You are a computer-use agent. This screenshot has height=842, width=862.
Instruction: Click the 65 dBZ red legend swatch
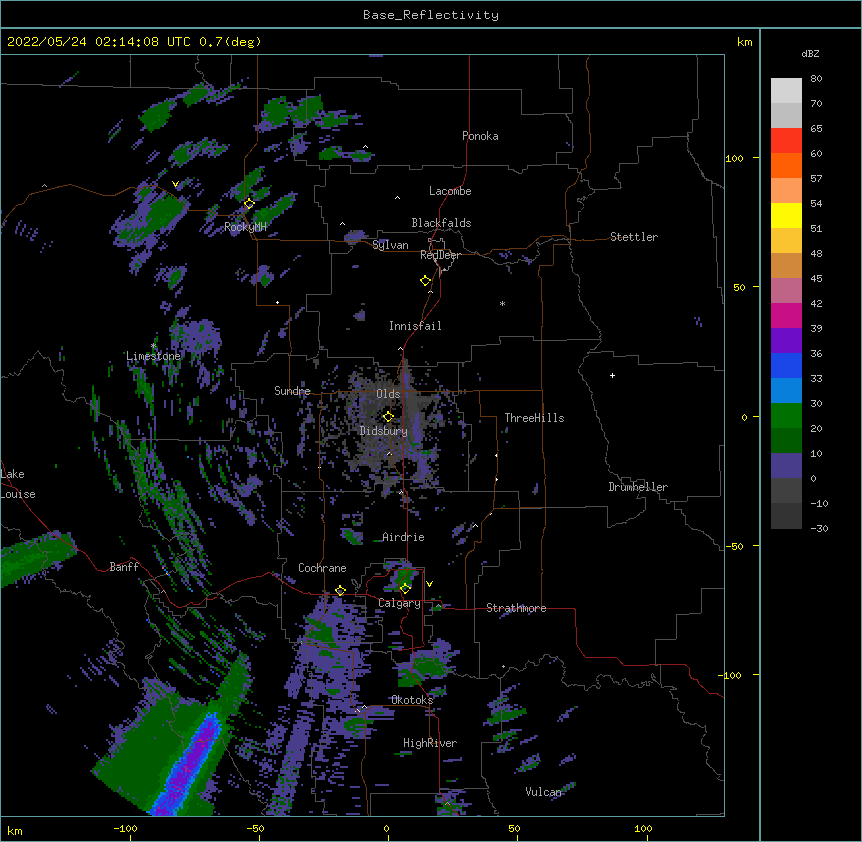[x=786, y=141]
